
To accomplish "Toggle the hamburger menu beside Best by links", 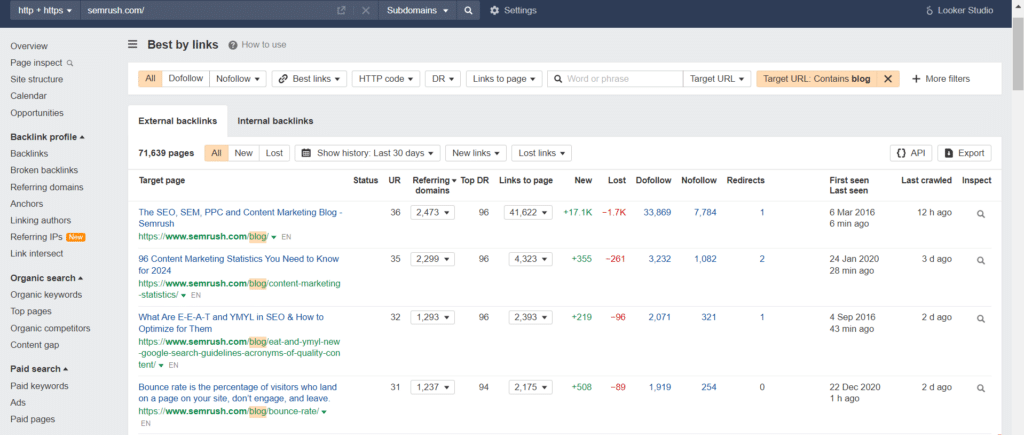I will point(133,44).
